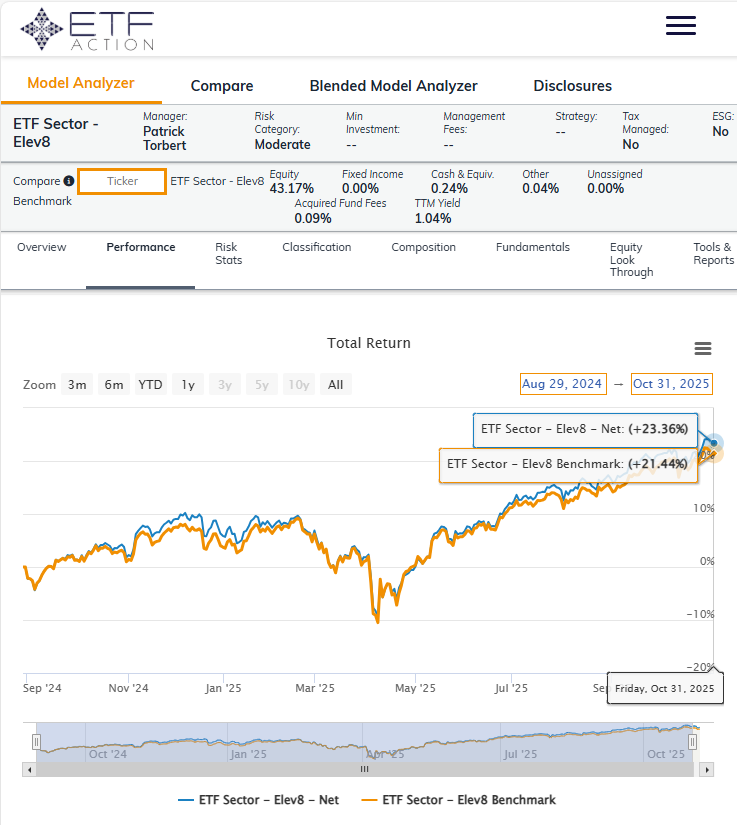Select the 3m zoom range

pyautogui.click(x=77, y=385)
